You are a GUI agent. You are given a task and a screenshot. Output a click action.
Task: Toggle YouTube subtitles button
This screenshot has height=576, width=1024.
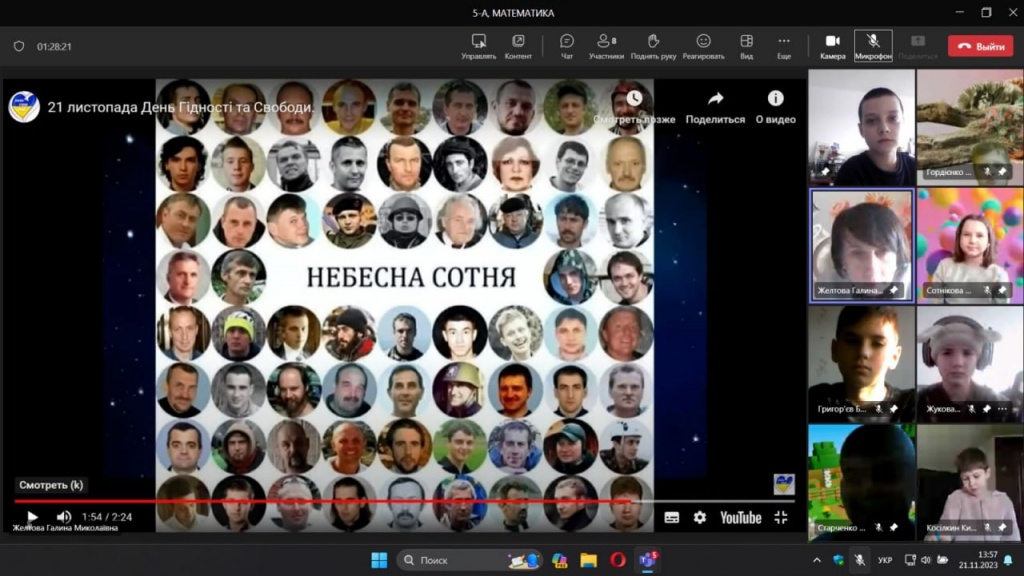tap(671, 517)
